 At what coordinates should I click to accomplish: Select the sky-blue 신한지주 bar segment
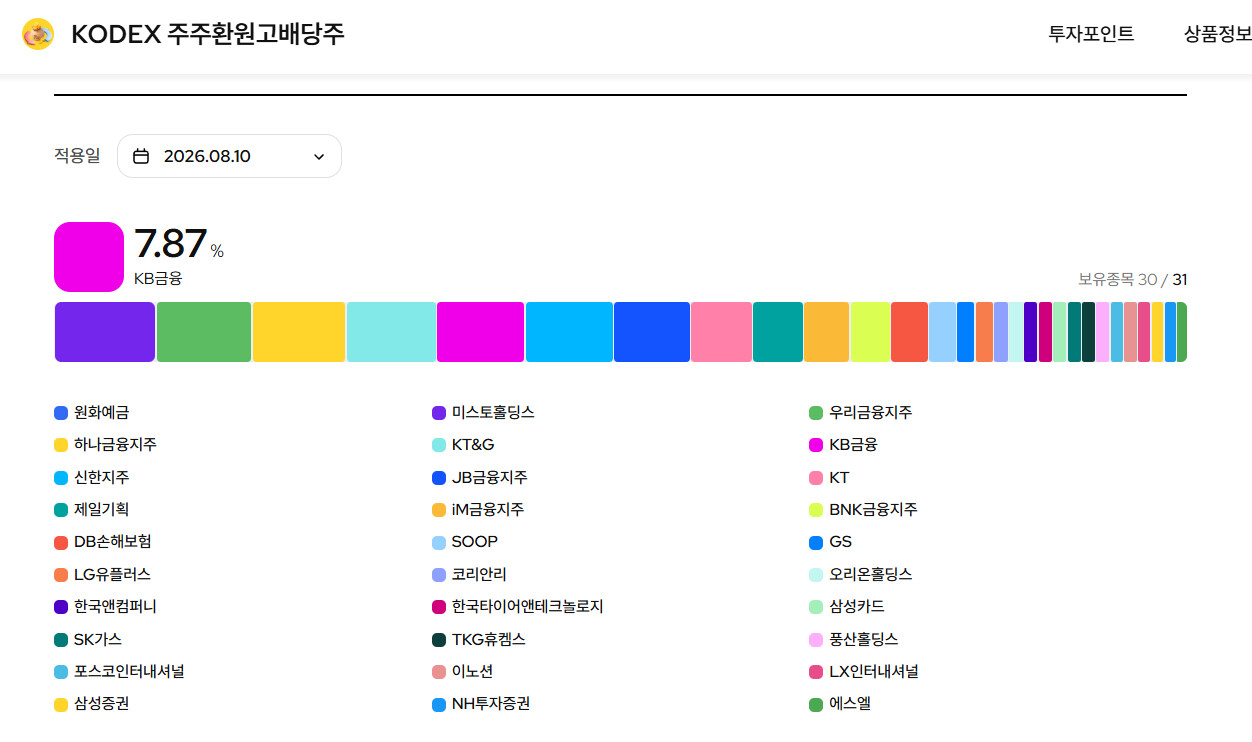click(569, 332)
